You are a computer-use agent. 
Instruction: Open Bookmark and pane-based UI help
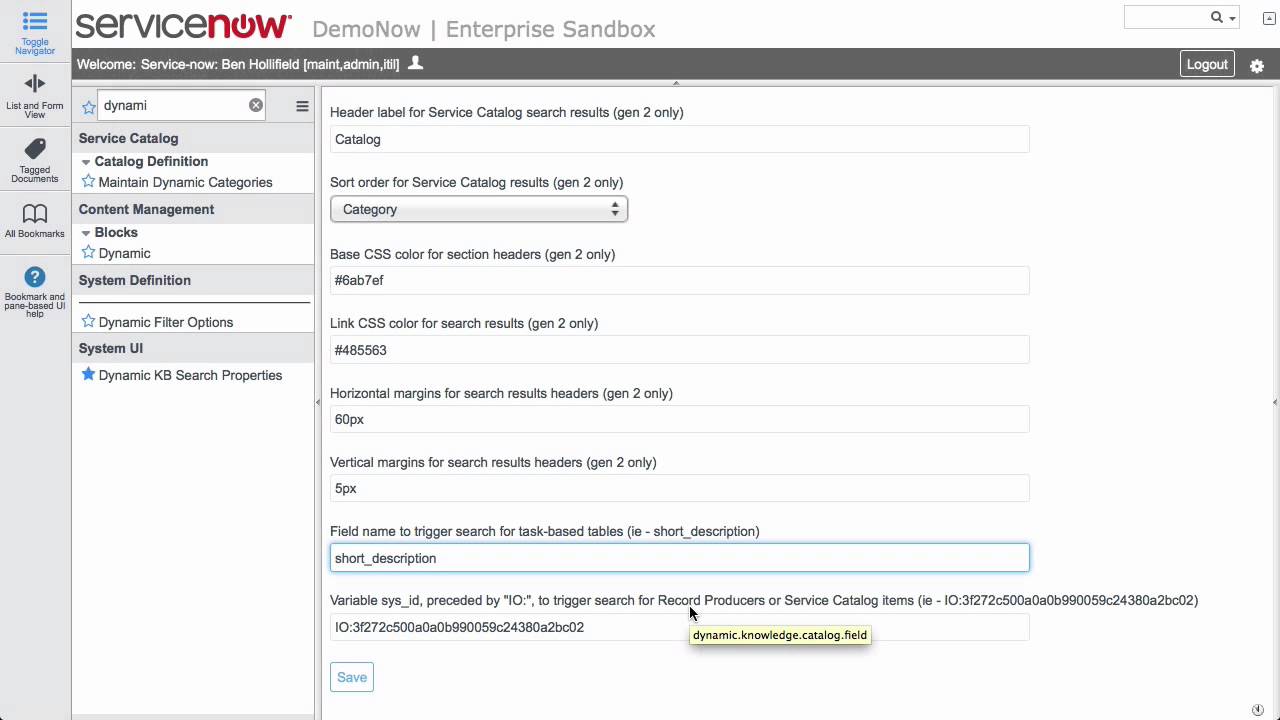tap(34, 277)
